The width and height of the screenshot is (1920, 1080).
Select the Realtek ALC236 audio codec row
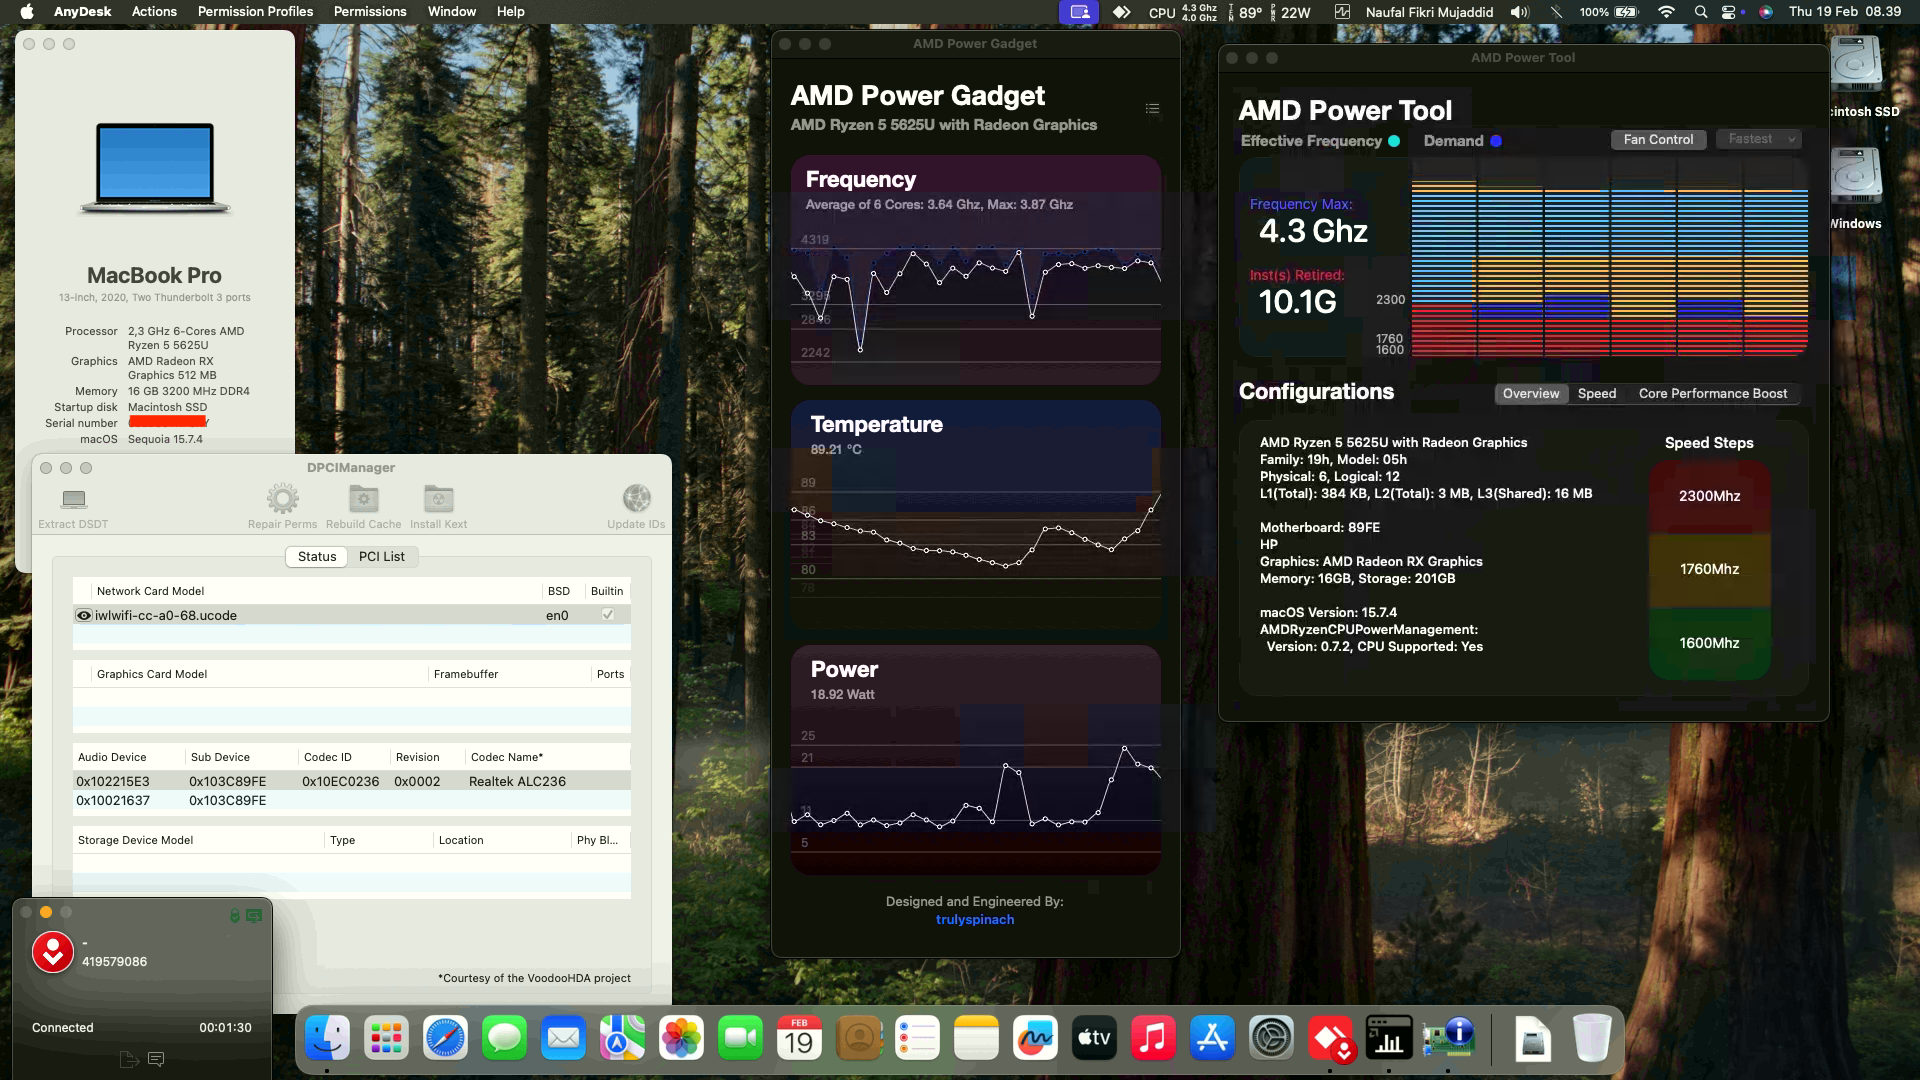point(351,781)
